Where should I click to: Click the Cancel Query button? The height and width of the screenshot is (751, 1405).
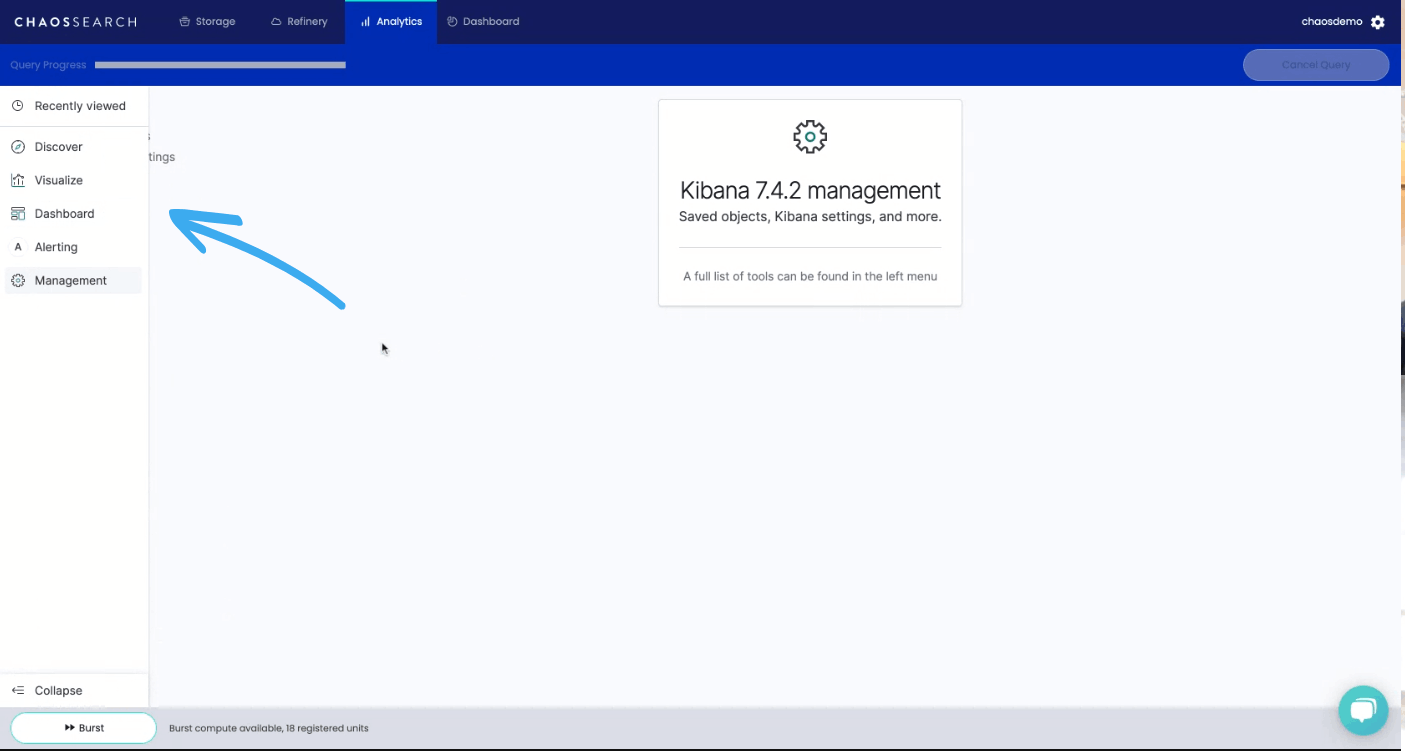tap(1315, 64)
